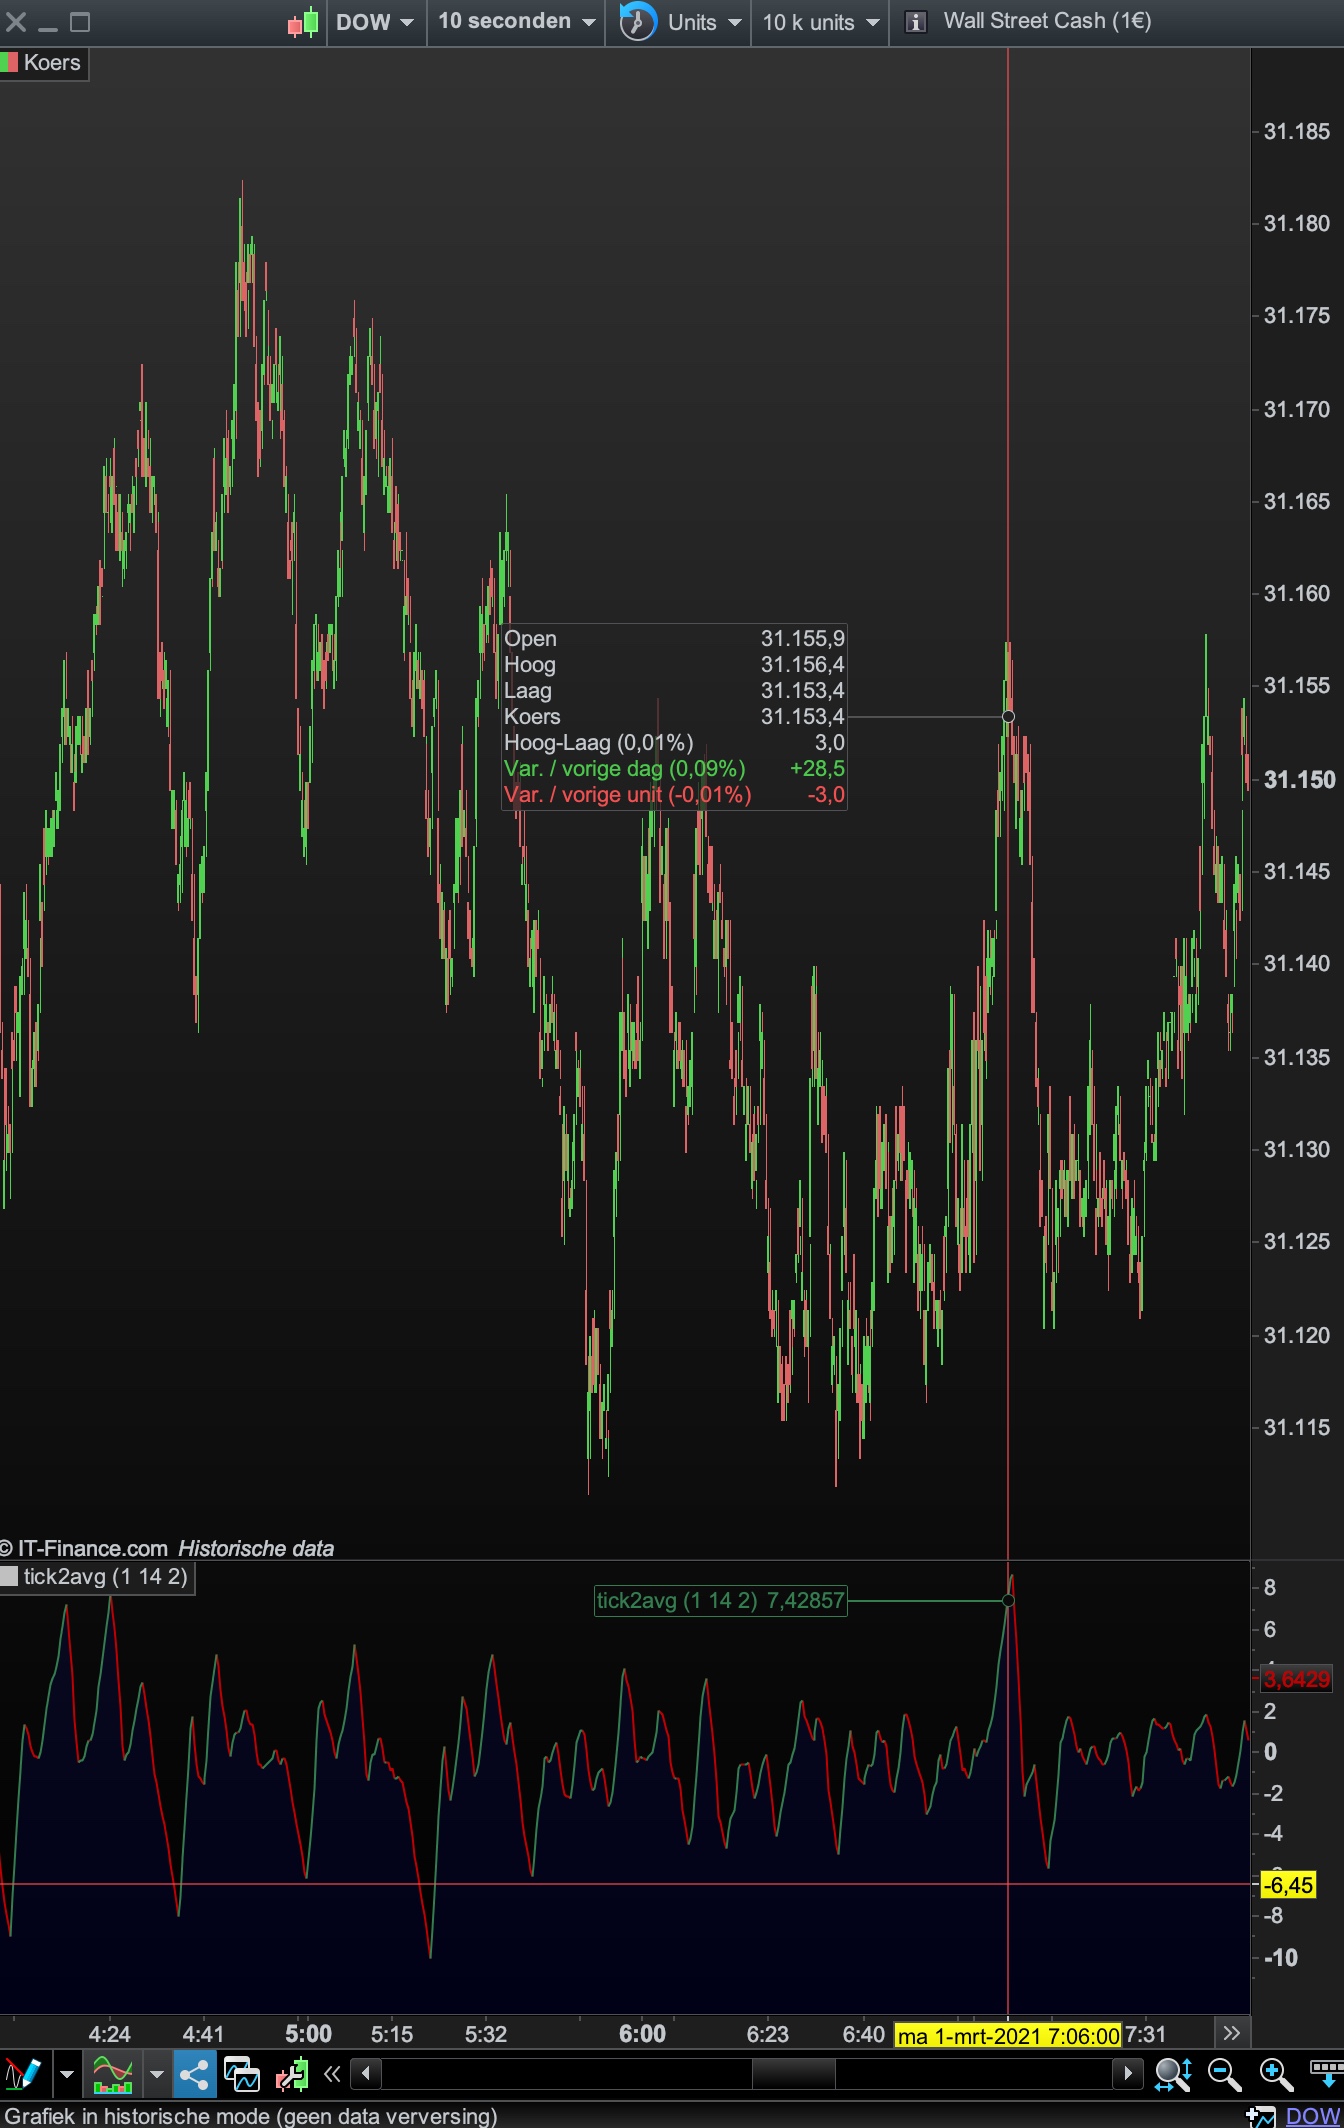Click the tick2avg 7,42857 value tooltip

(x=720, y=1600)
